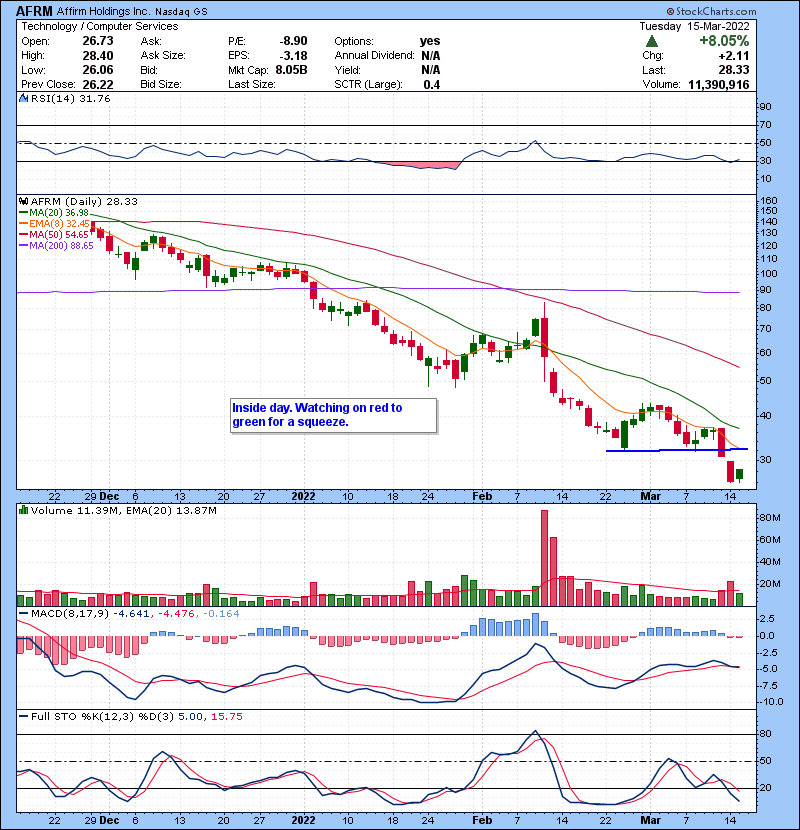Screen dimensions: 800x830
Task: Click the MA(50) 54.65 legend entry
Action: coord(59,234)
